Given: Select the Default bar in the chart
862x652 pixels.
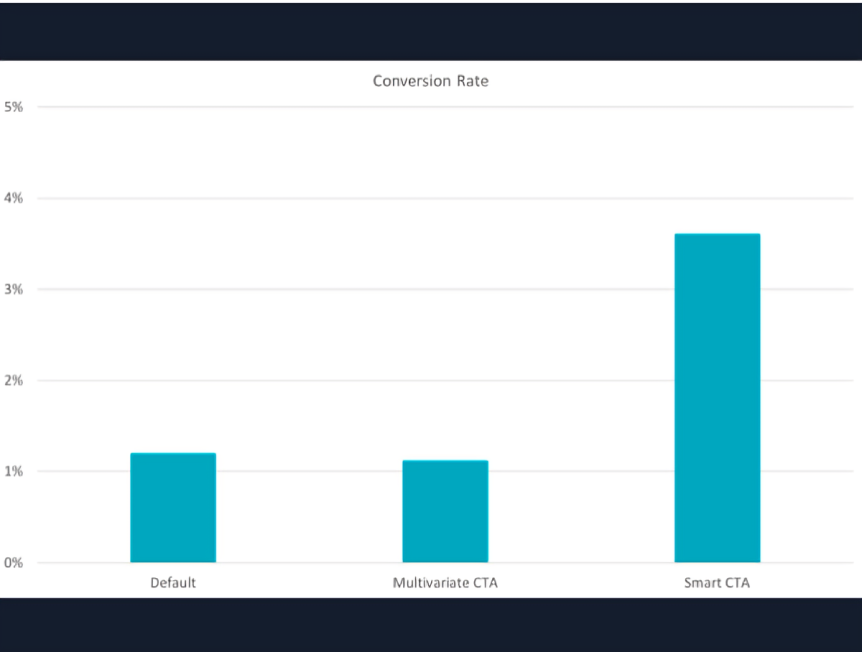Looking at the screenshot, I should (x=173, y=508).
